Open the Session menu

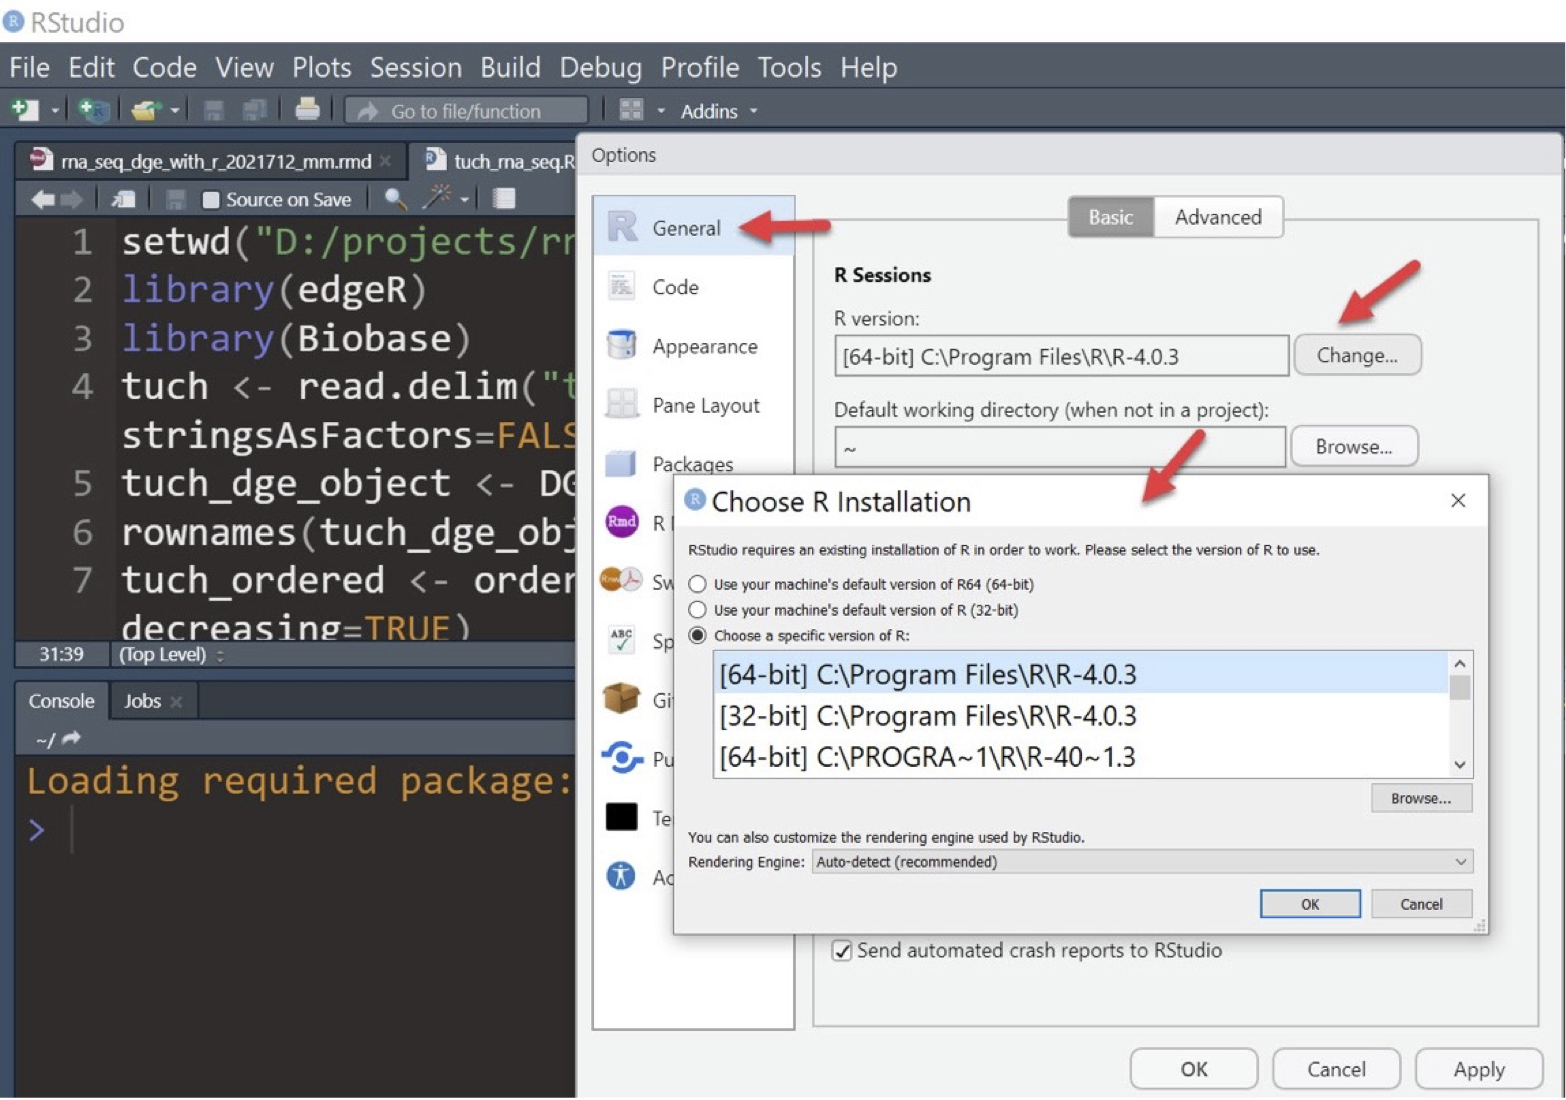pos(415,67)
